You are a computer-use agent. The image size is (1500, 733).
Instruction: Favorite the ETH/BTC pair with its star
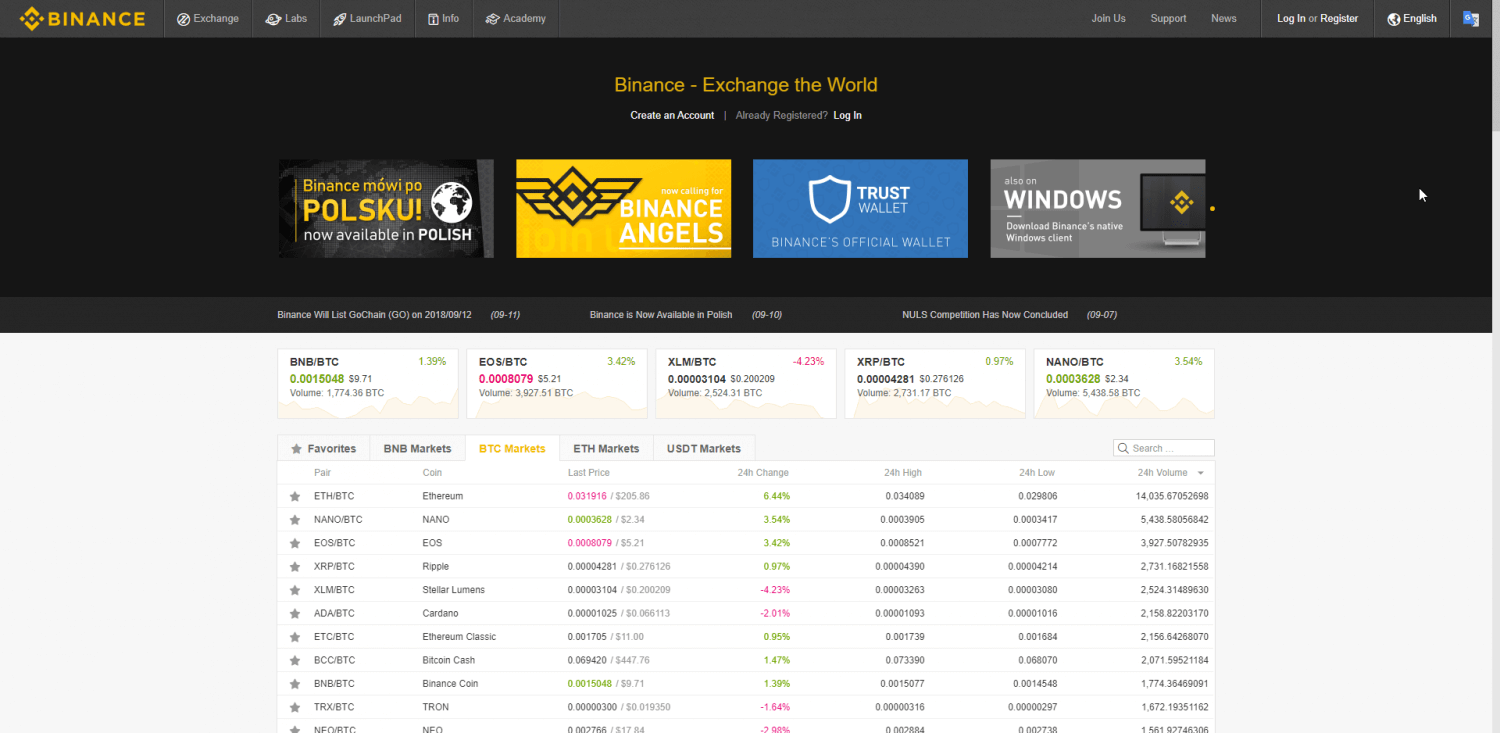tap(294, 495)
